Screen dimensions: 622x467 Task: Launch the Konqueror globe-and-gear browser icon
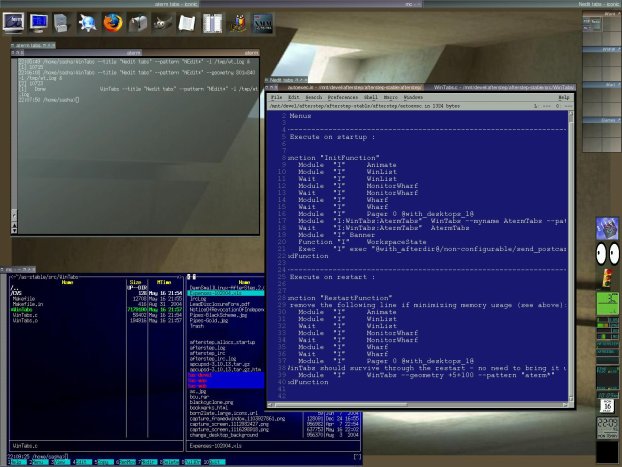pos(87,23)
